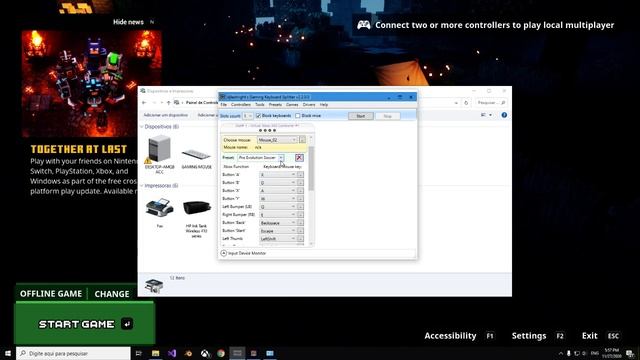Click detect key button for Right Bumper
Image resolution: width=640 pixels, height=360 pixels.
(300, 214)
